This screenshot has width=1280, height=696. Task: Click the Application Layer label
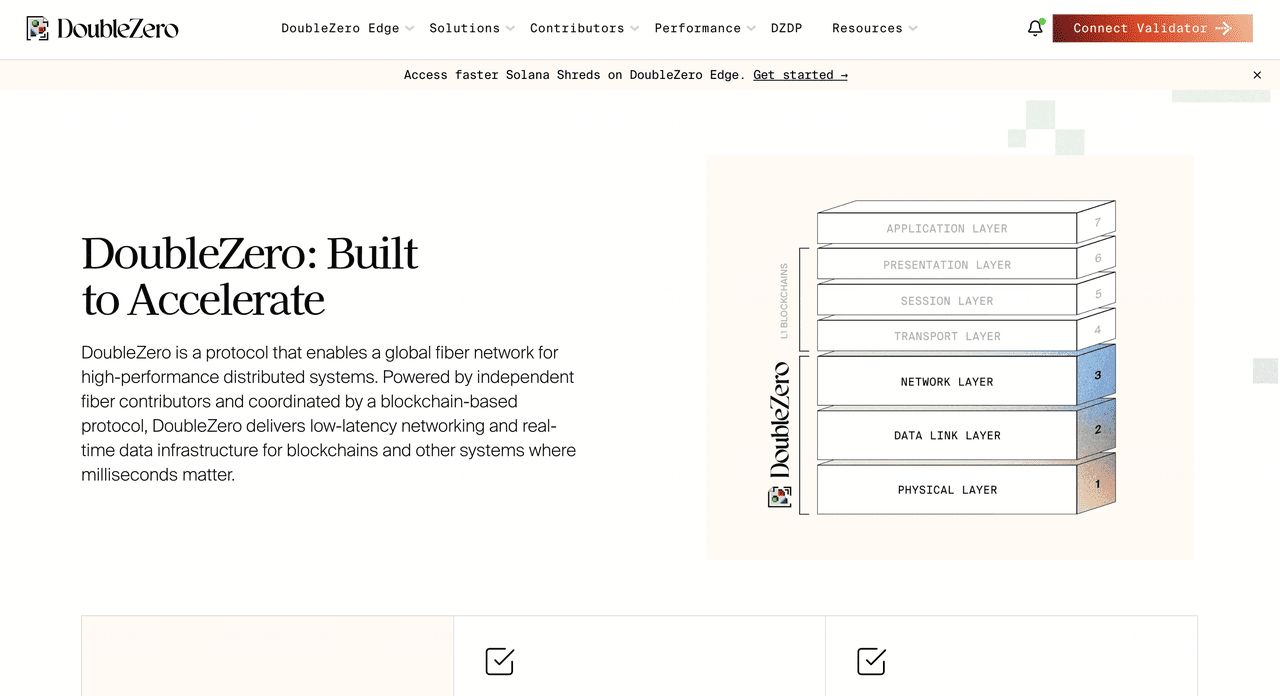click(947, 229)
